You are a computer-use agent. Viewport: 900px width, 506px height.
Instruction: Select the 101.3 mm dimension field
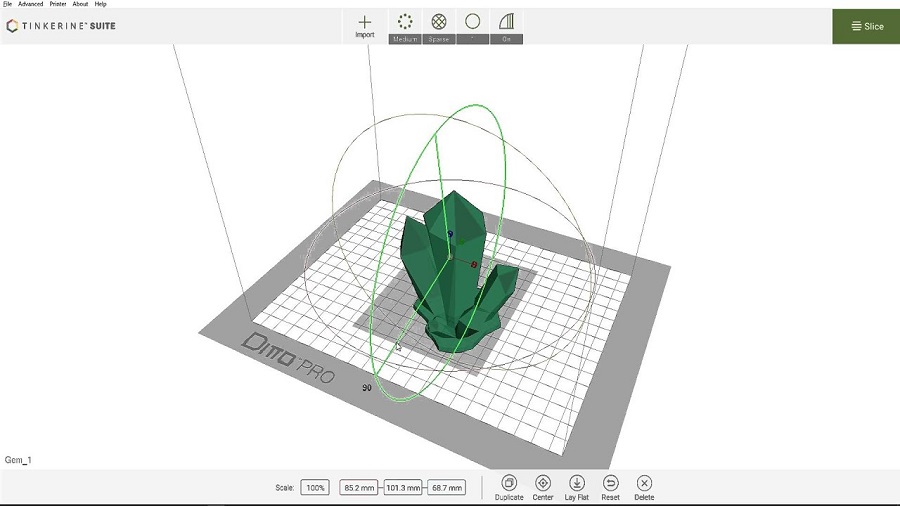click(x=403, y=488)
